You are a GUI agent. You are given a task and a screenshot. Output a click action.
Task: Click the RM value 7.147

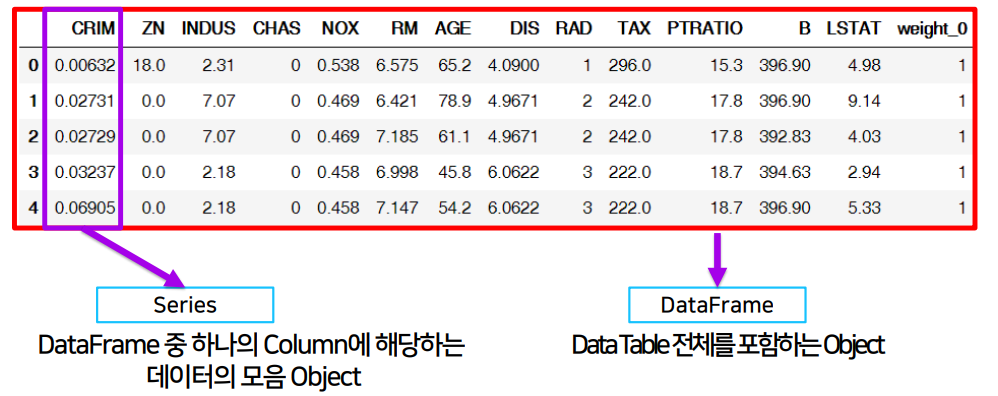pos(397,208)
